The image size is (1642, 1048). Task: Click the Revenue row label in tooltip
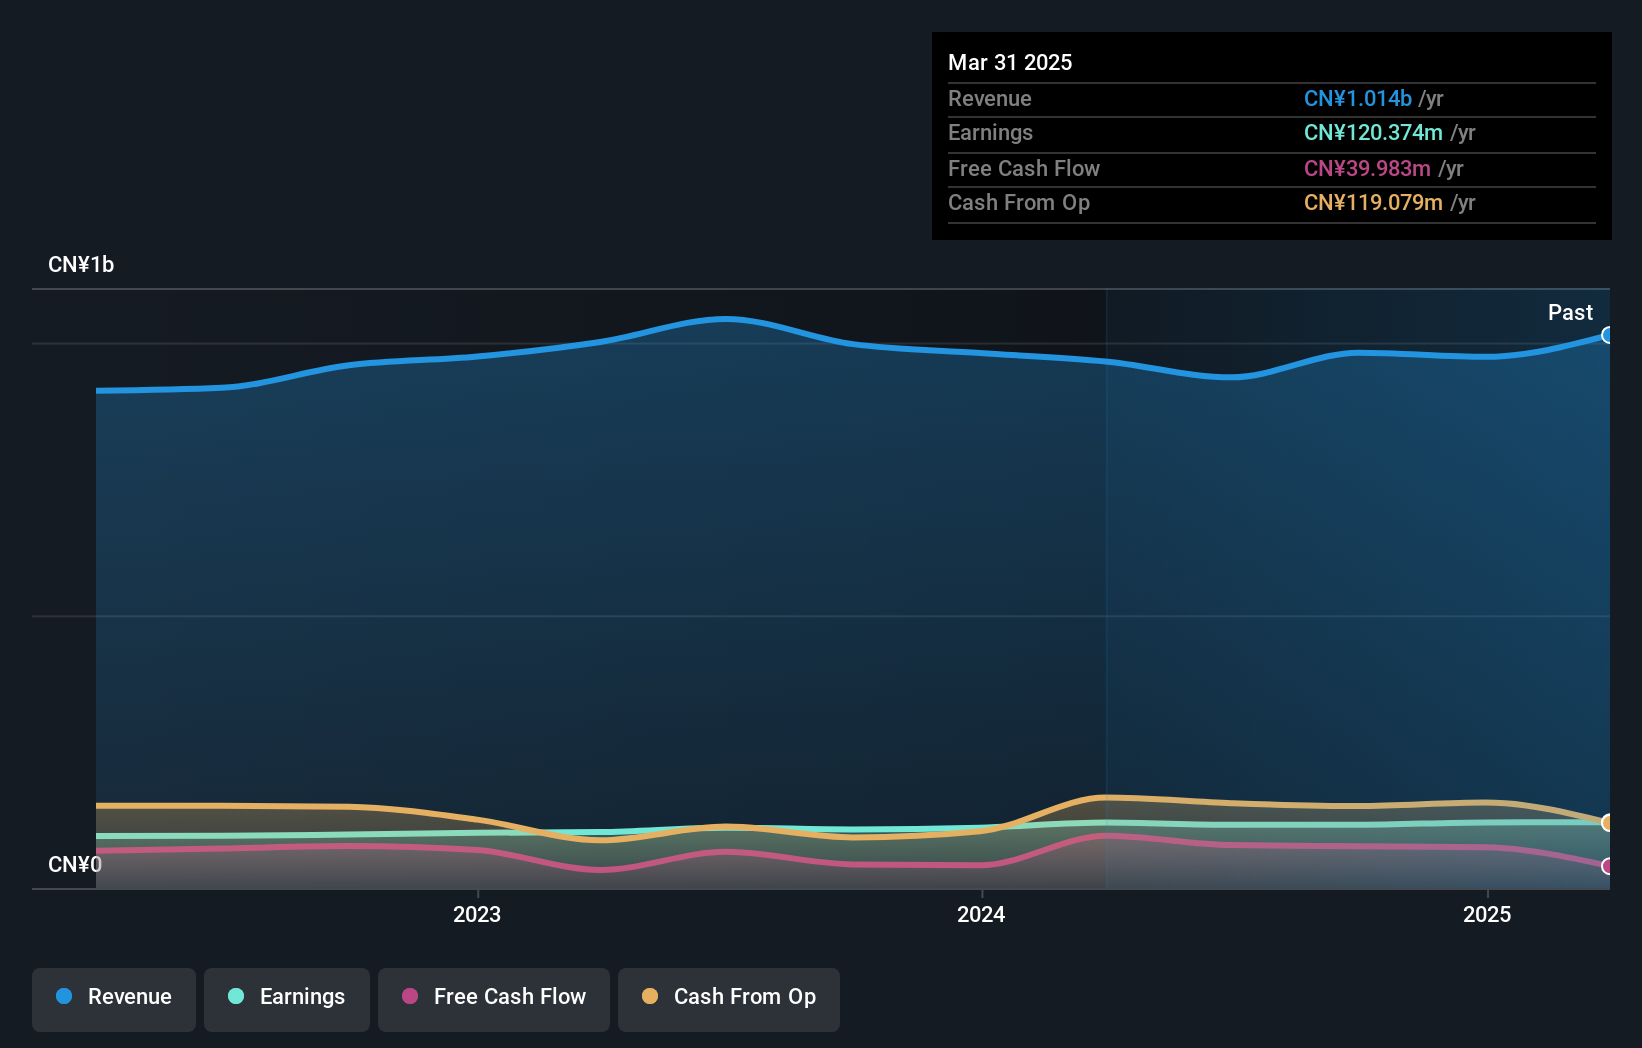tap(990, 98)
